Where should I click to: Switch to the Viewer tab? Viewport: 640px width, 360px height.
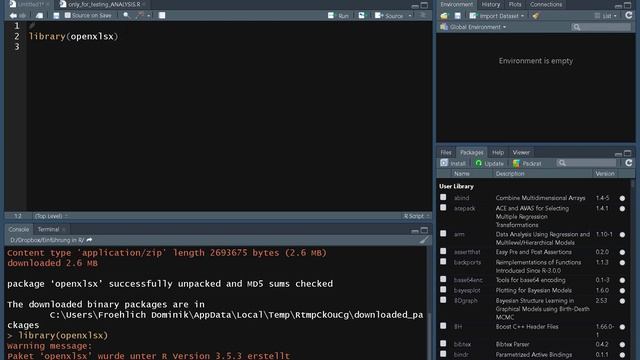point(521,152)
